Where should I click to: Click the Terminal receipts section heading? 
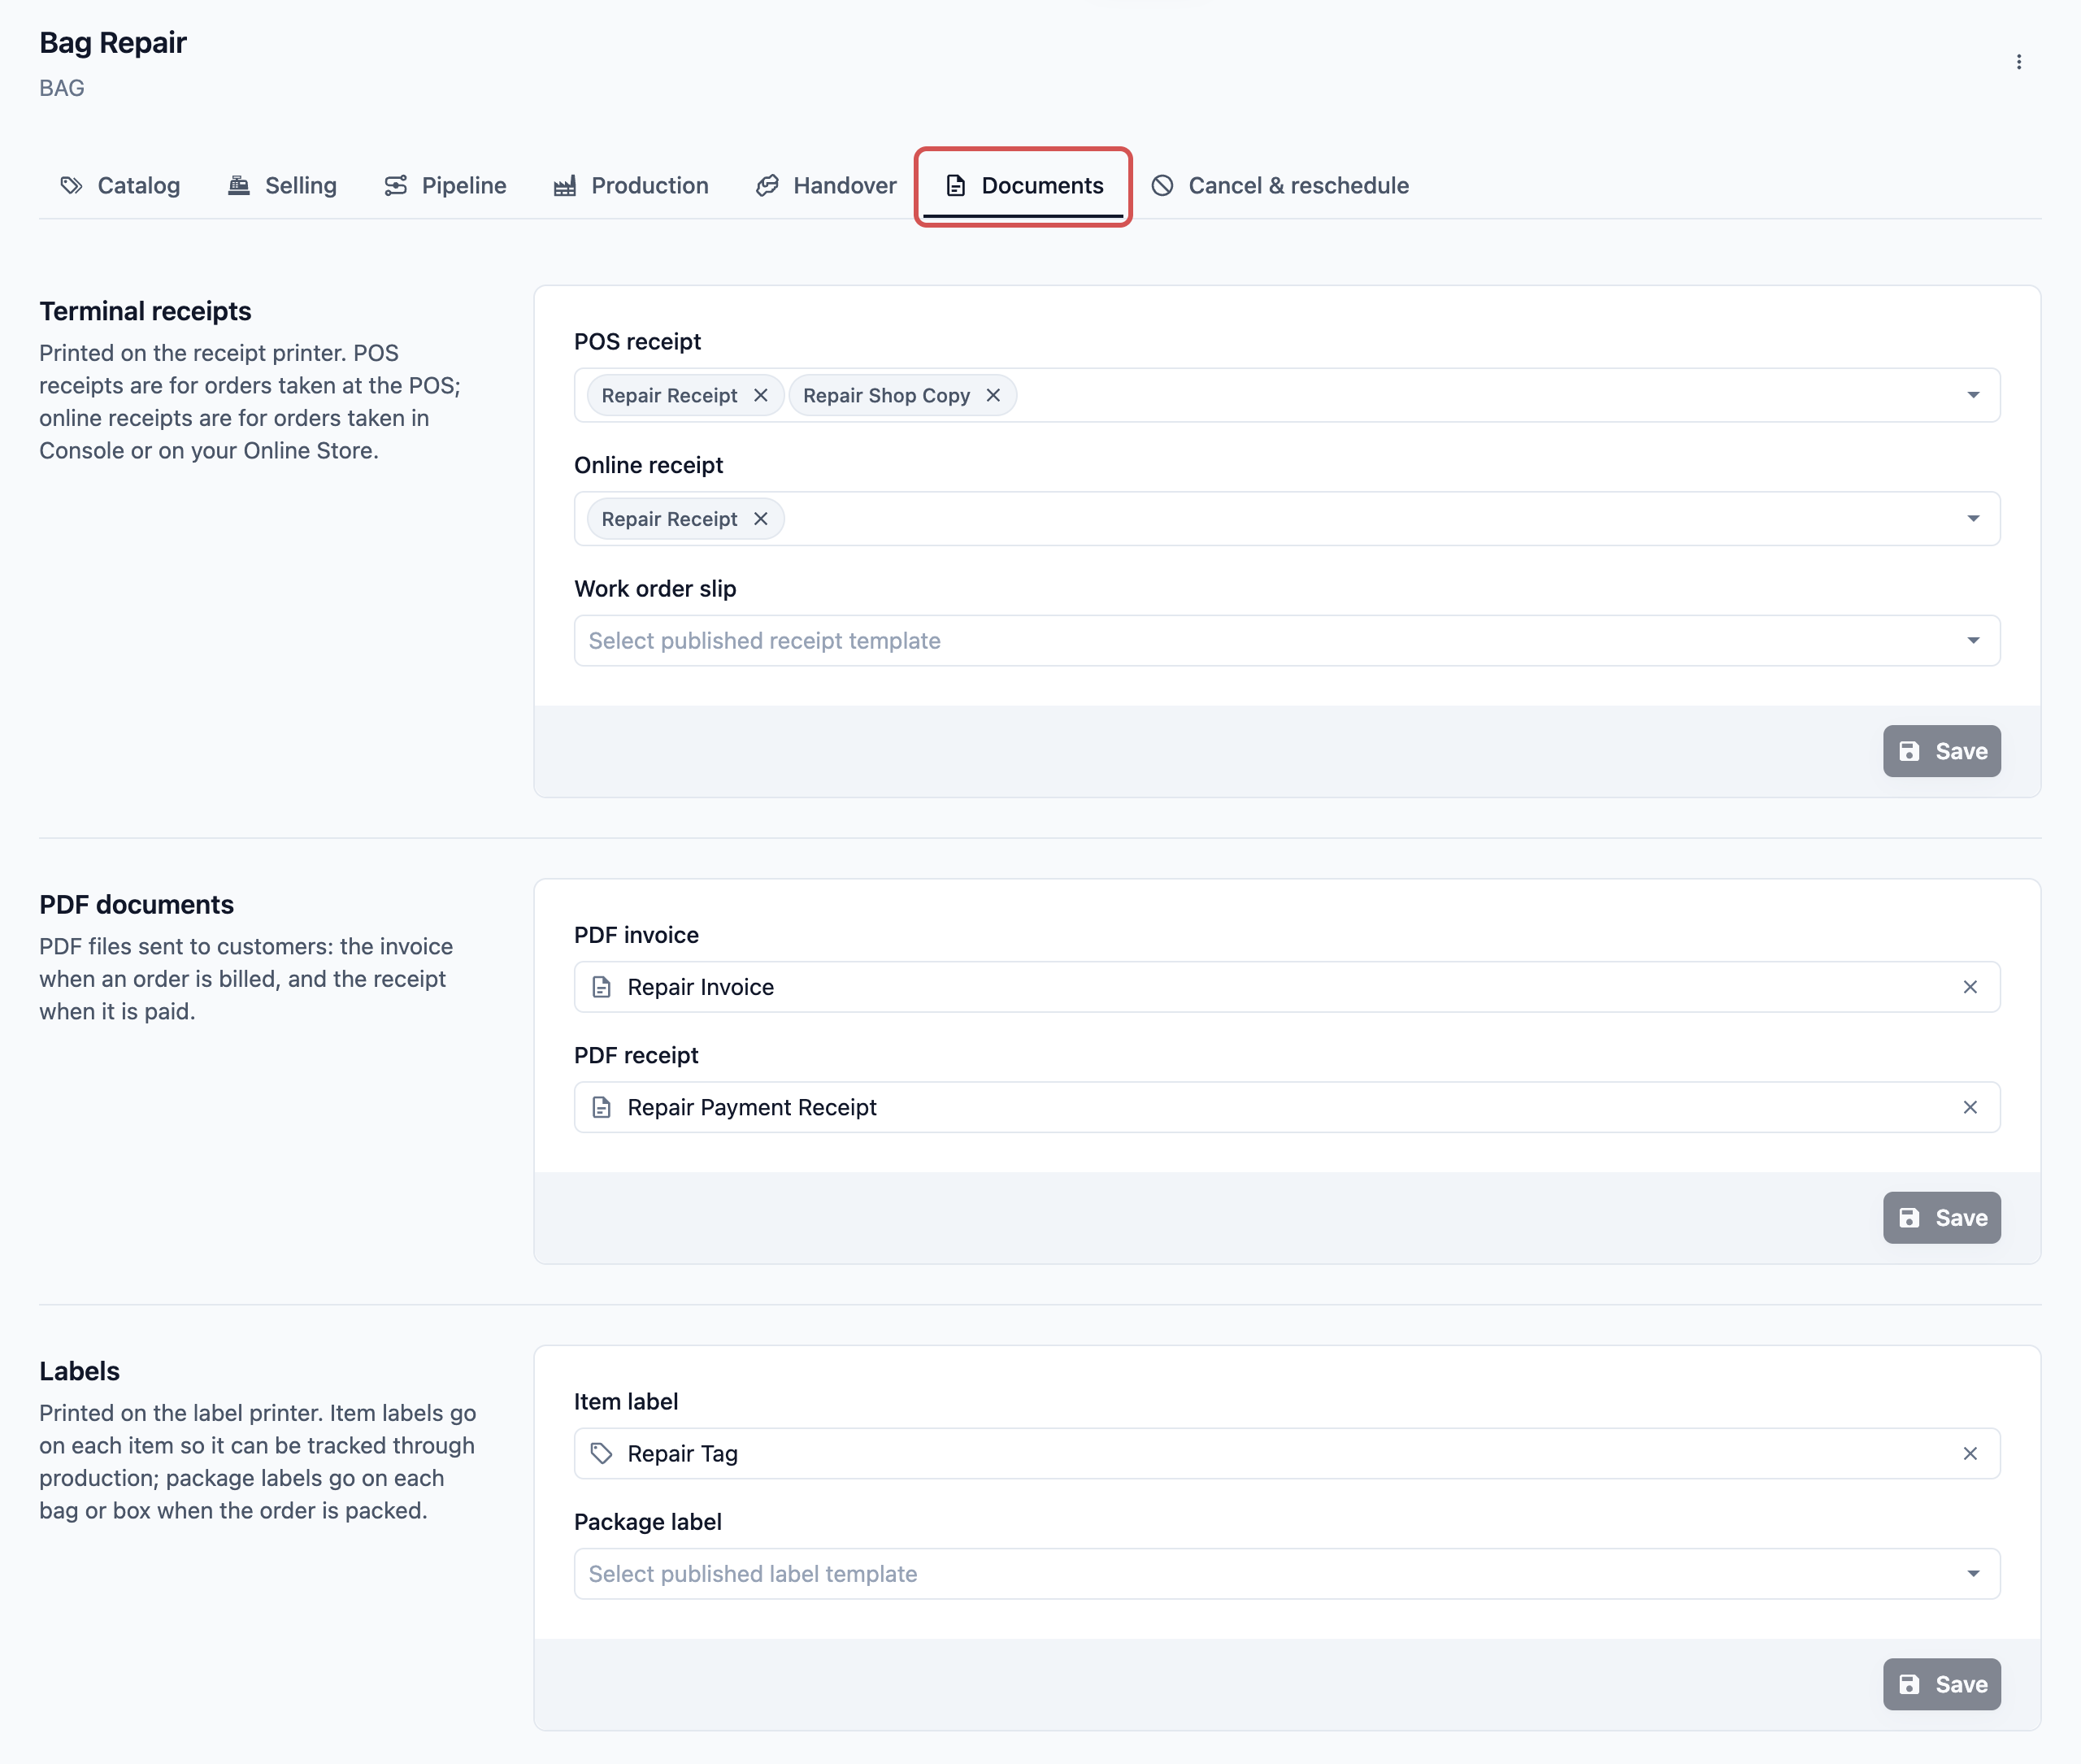tap(145, 311)
